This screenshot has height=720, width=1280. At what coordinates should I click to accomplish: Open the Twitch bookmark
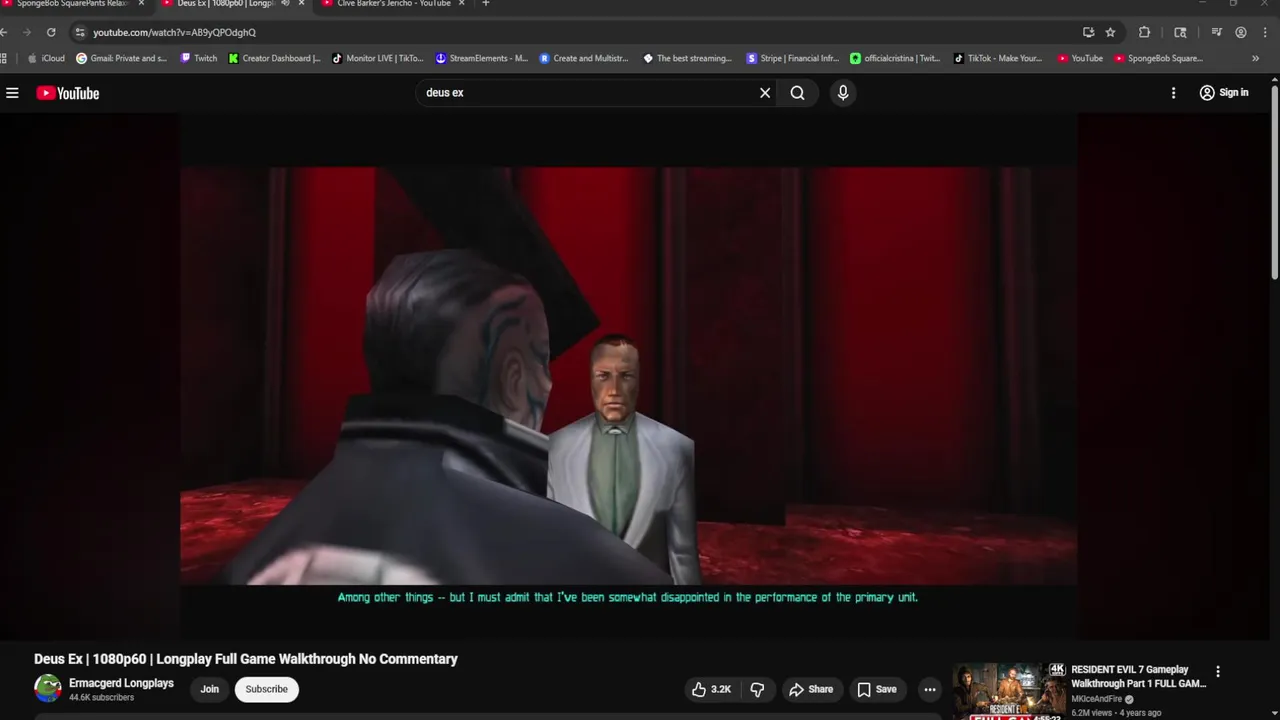(x=198, y=58)
